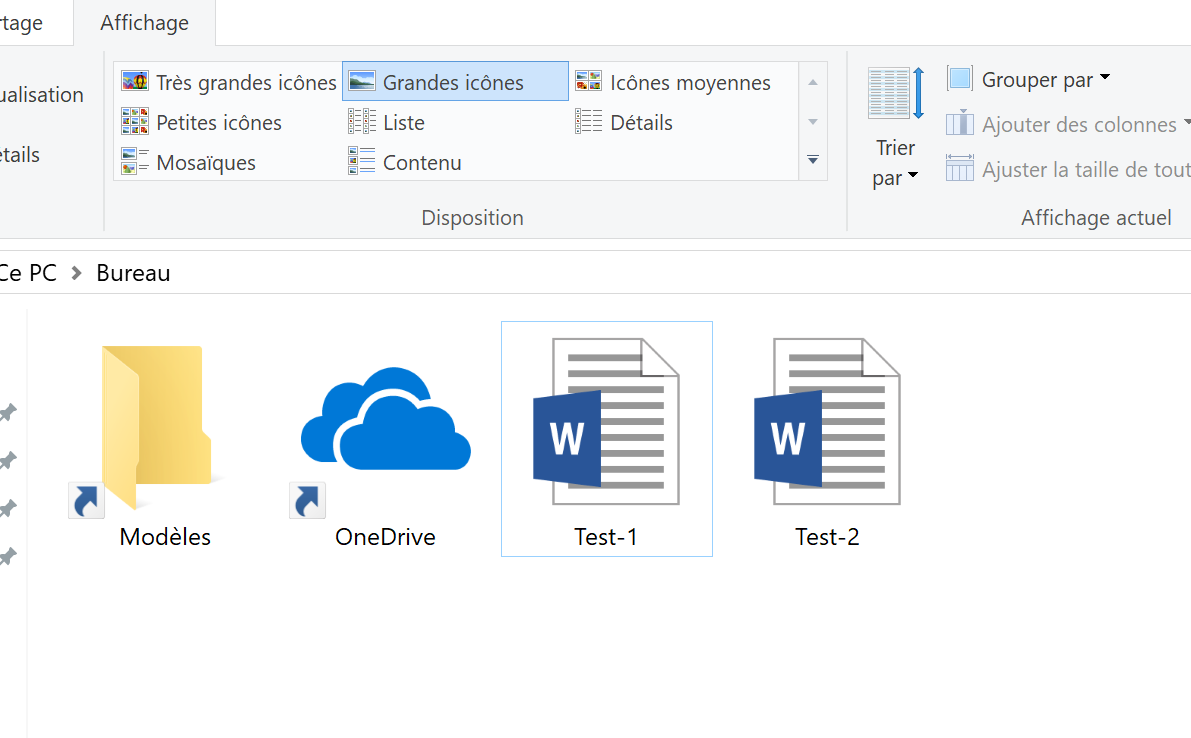Click the Grouper par icon

point(959,78)
